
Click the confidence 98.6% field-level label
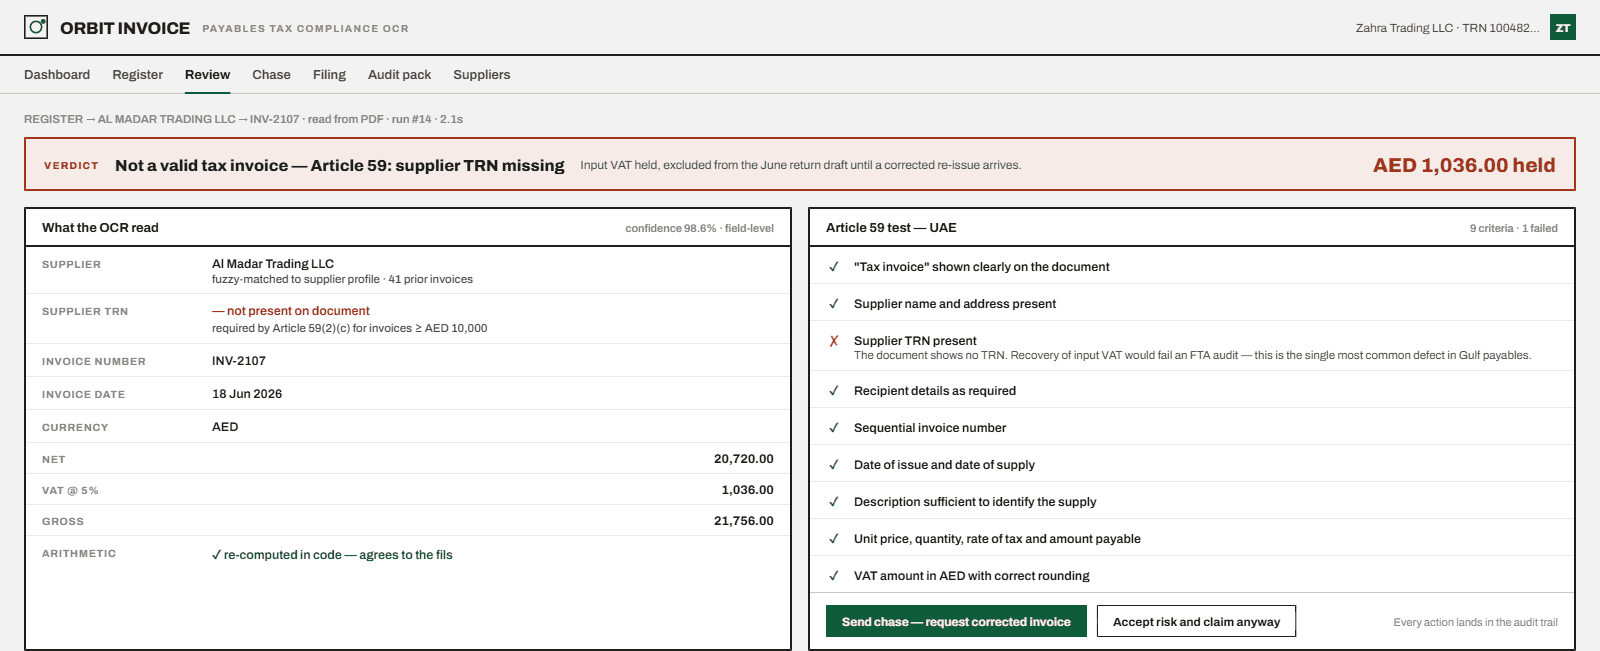(x=700, y=228)
